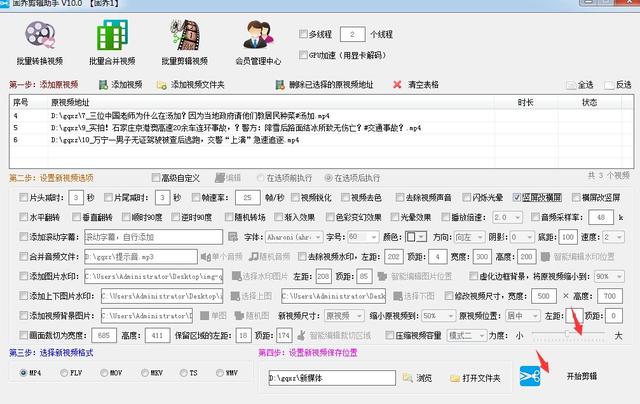Click the save path field D:\gqxz\新媒体

tap(332, 378)
